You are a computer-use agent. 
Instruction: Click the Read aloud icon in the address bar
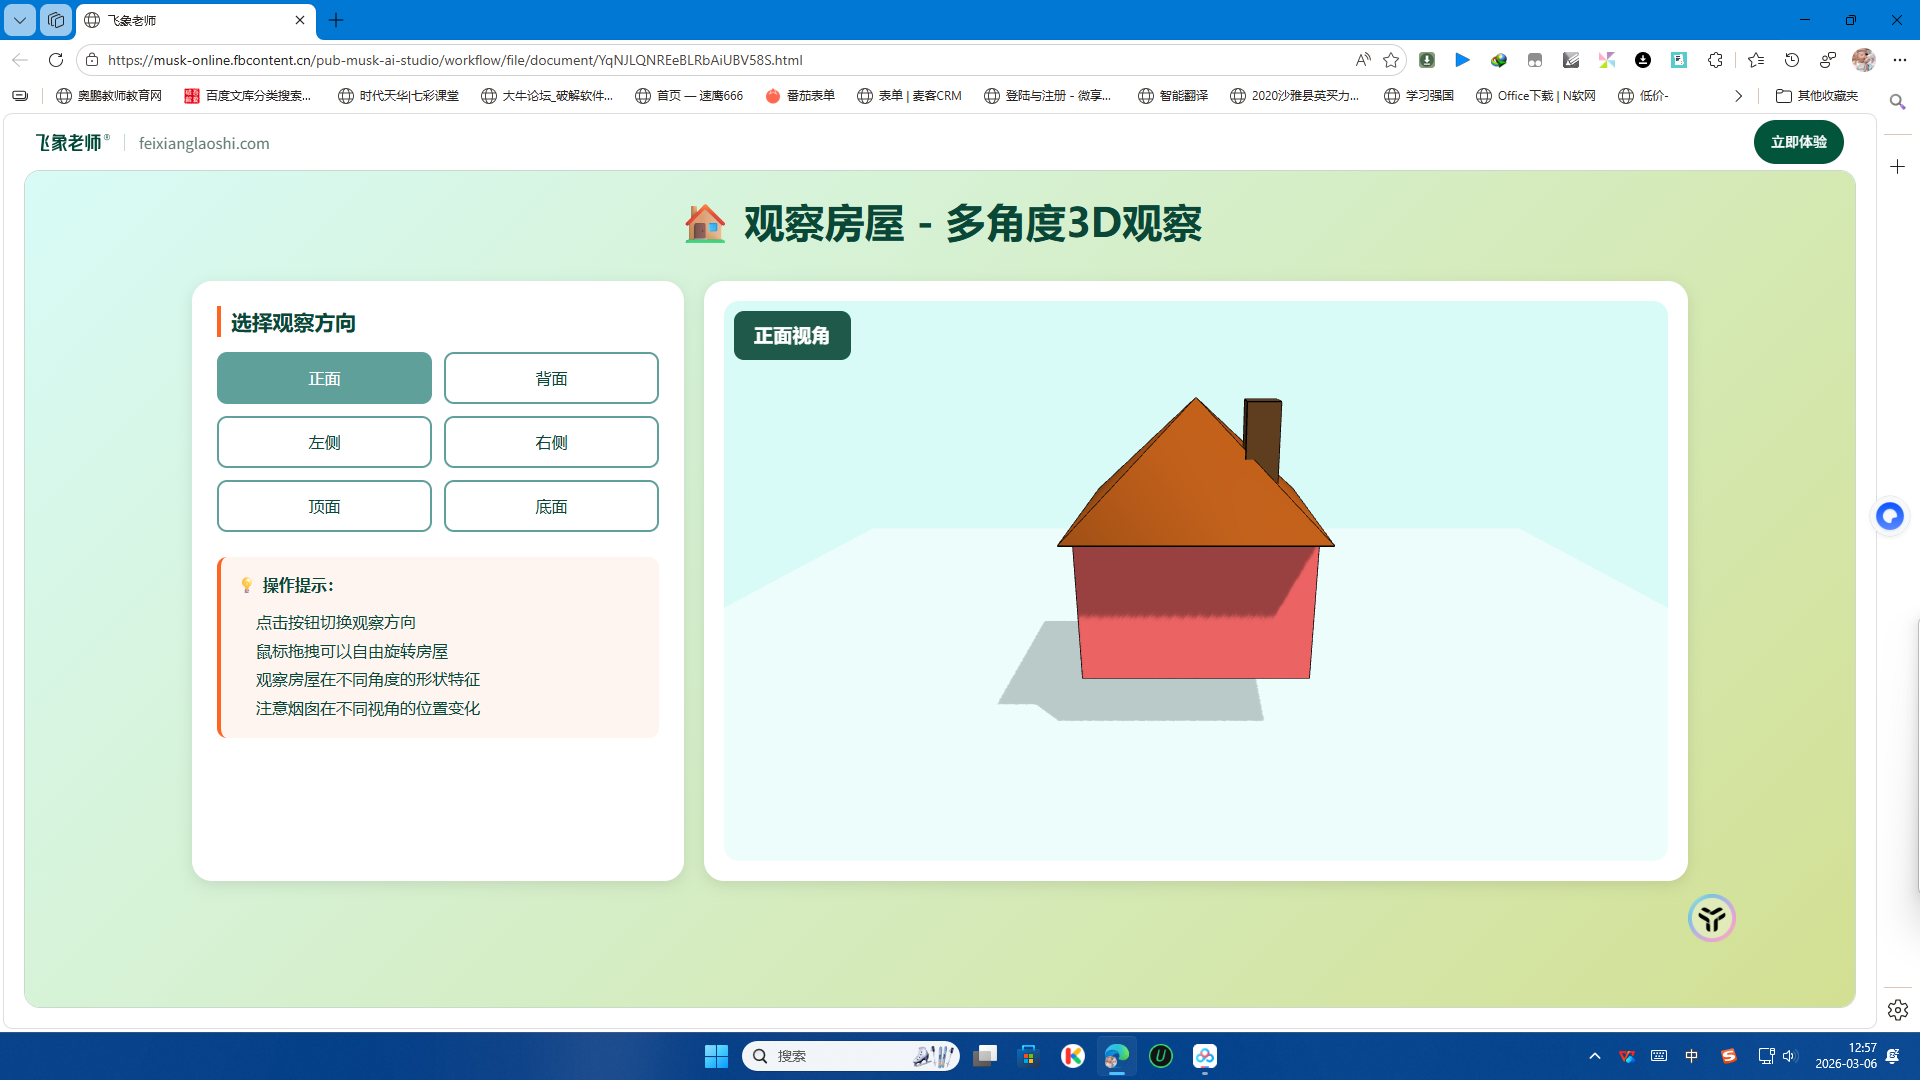pos(1364,60)
